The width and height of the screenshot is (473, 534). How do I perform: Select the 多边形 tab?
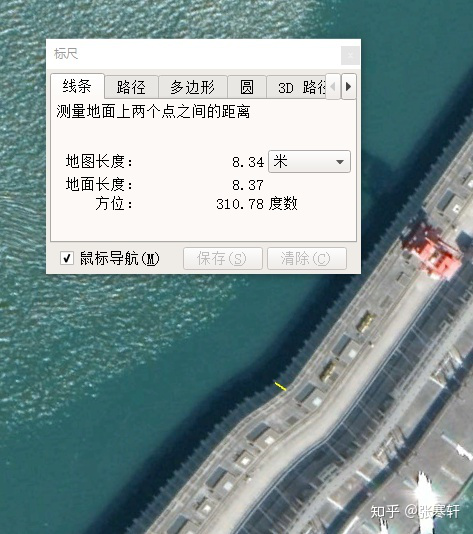[x=193, y=88]
